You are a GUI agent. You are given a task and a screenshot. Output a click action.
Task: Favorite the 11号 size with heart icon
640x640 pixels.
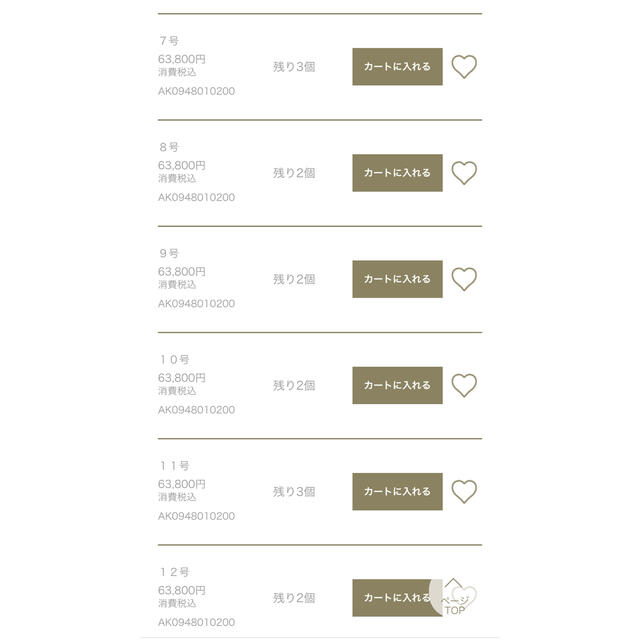[x=464, y=491]
